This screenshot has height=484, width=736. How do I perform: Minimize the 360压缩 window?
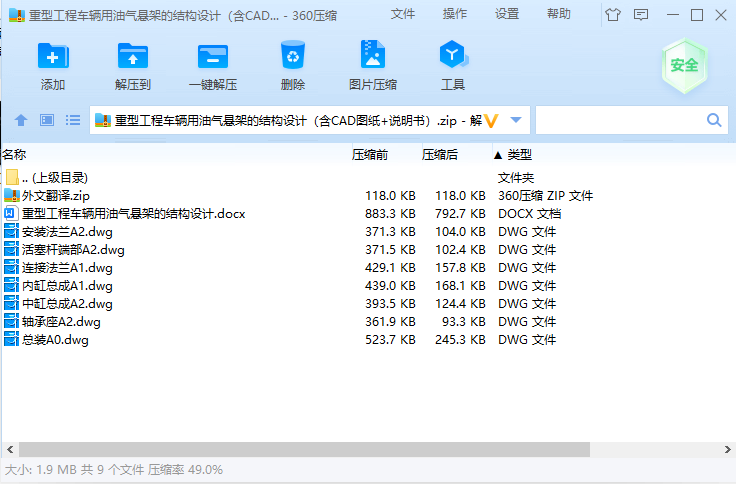(673, 15)
